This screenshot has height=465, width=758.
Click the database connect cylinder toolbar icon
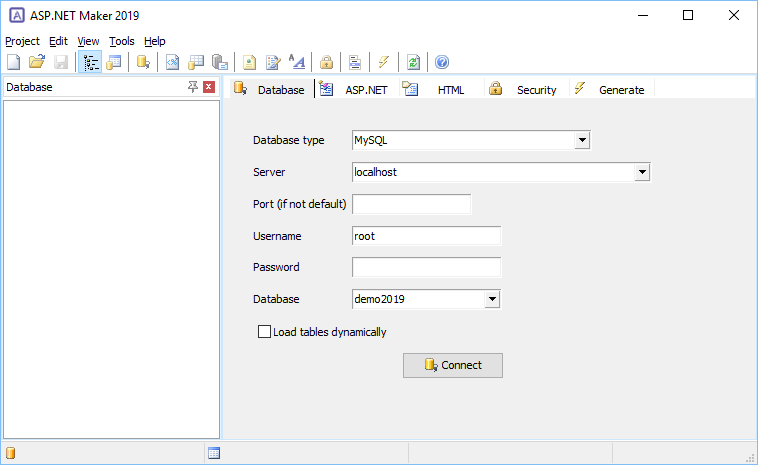click(143, 62)
